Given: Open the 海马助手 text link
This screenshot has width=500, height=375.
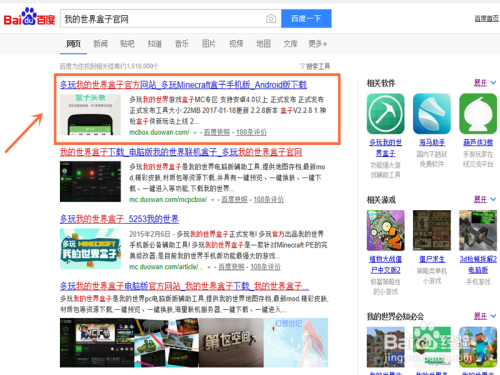Looking at the screenshot, I should [432, 143].
